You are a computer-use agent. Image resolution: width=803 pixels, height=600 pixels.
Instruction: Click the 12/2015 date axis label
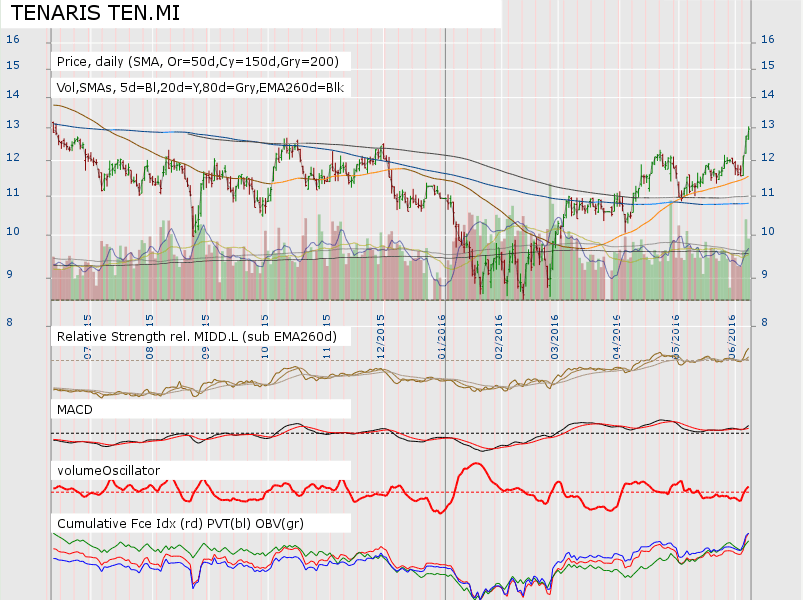(381, 337)
